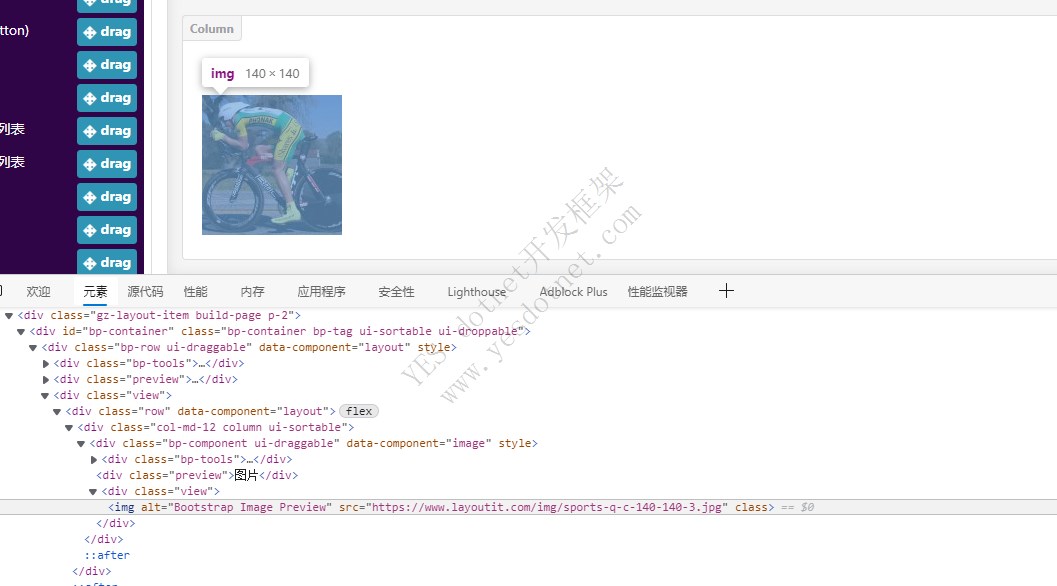Select the ::after pseudo-element below the closing divs
The image size is (1057, 586).
click(x=107, y=555)
